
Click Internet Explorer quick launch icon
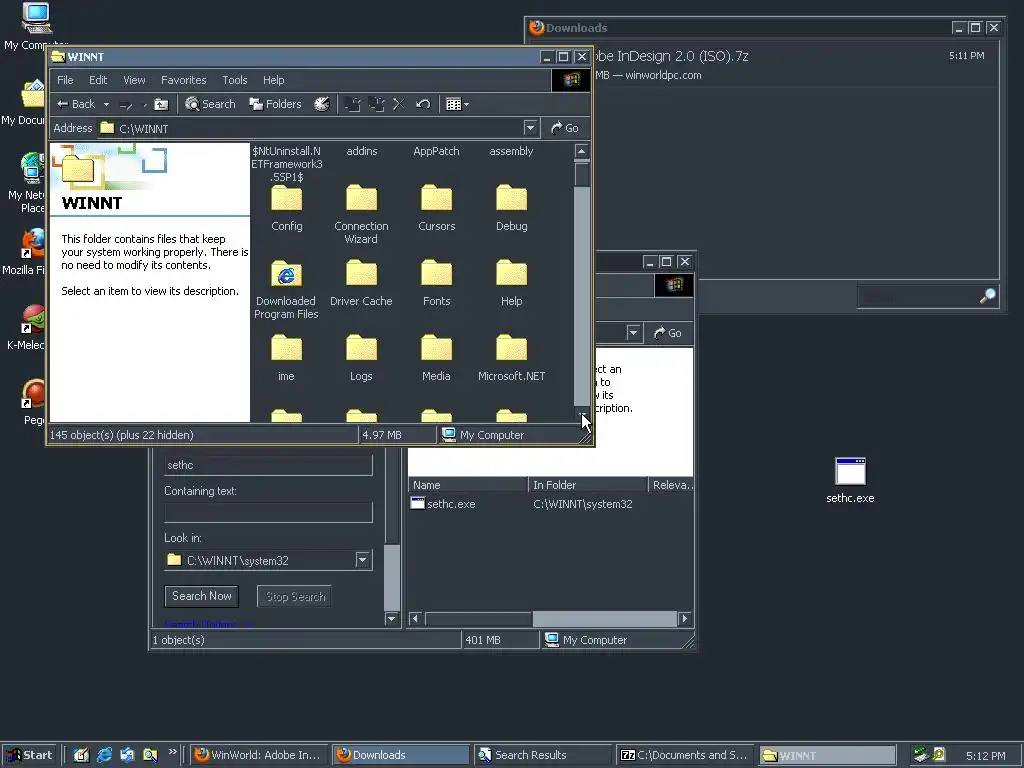tap(104, 755)
